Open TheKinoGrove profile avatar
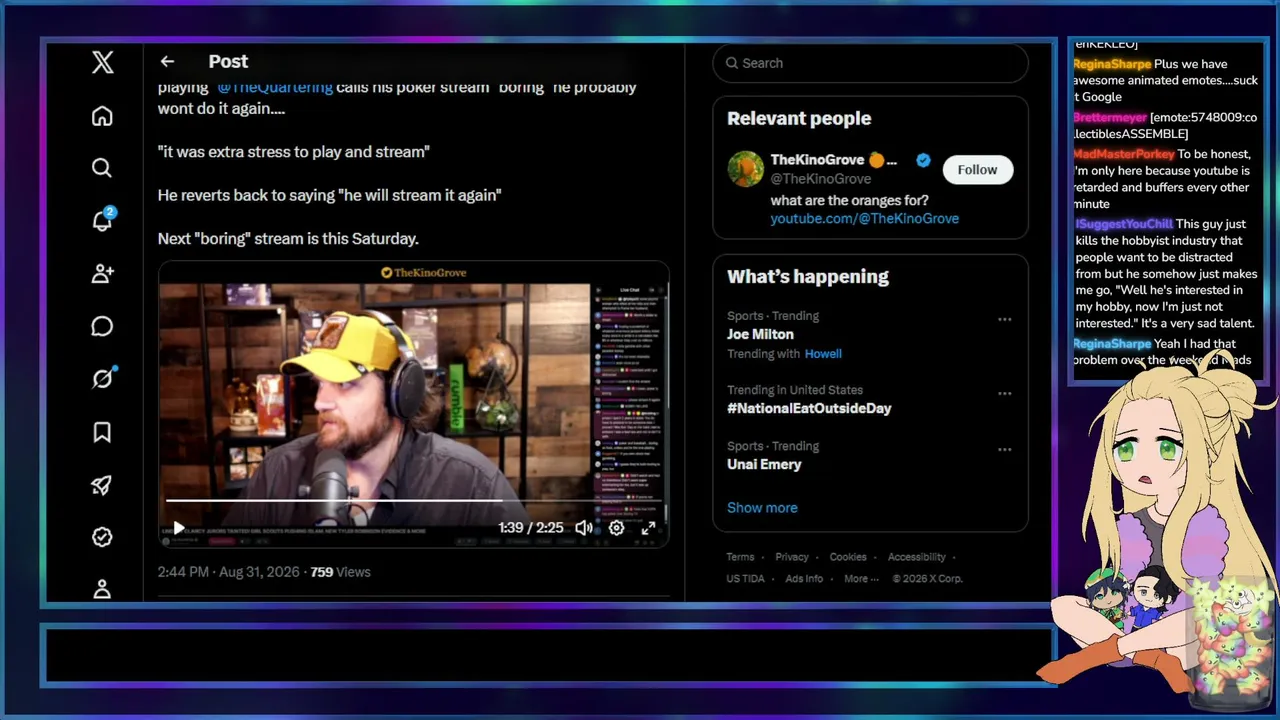This screenshot has width=1280, height=720. (745, 169)
